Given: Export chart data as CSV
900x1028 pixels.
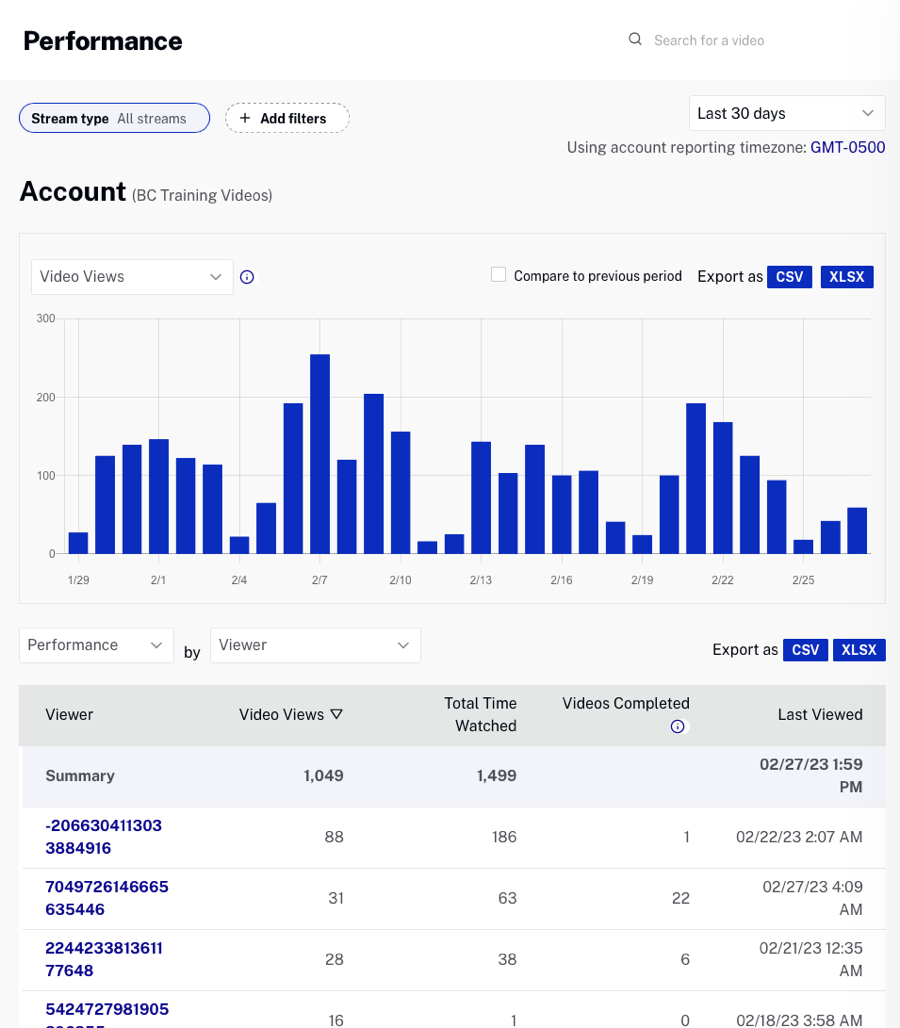Looking at the screenshot, I should [x=789, y=277].
